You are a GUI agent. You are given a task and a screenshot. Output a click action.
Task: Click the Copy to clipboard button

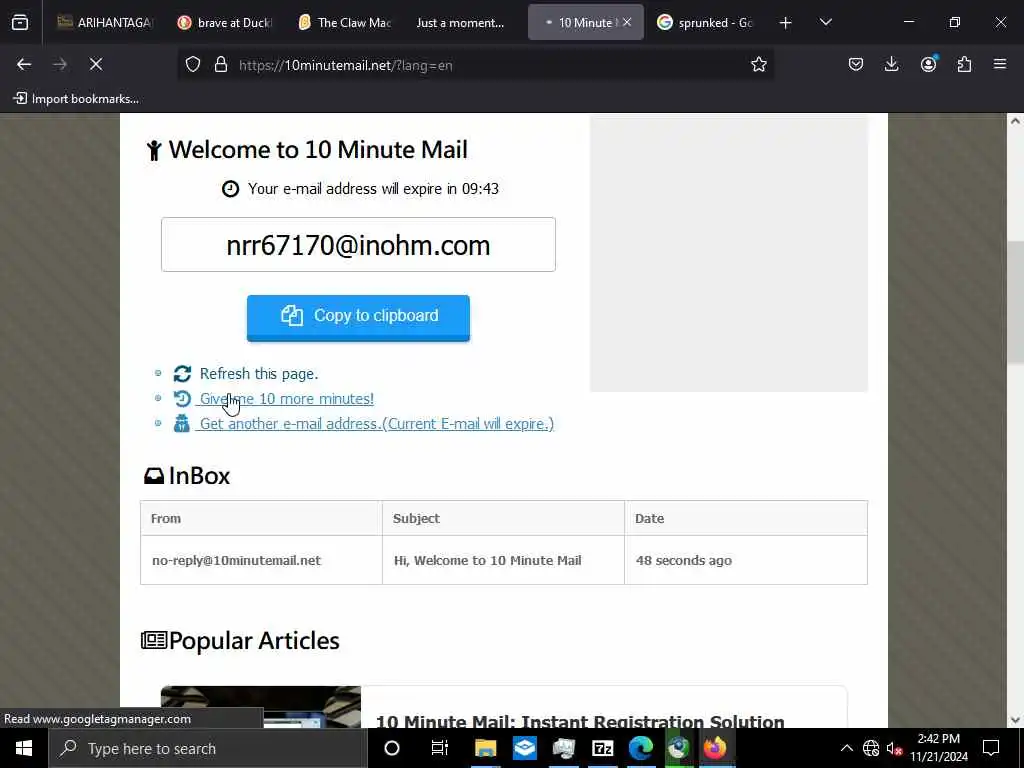(x=358, y=317)
